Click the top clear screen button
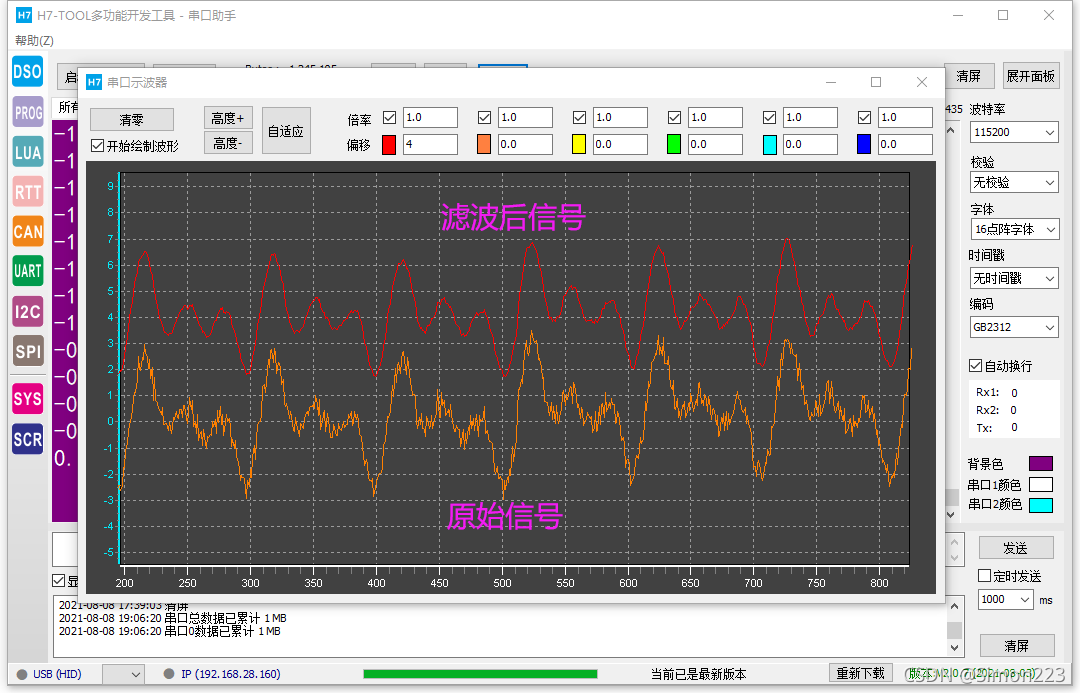Image resolution: width=1080 pixels, height=693 pixels. (x=969, y=76)
